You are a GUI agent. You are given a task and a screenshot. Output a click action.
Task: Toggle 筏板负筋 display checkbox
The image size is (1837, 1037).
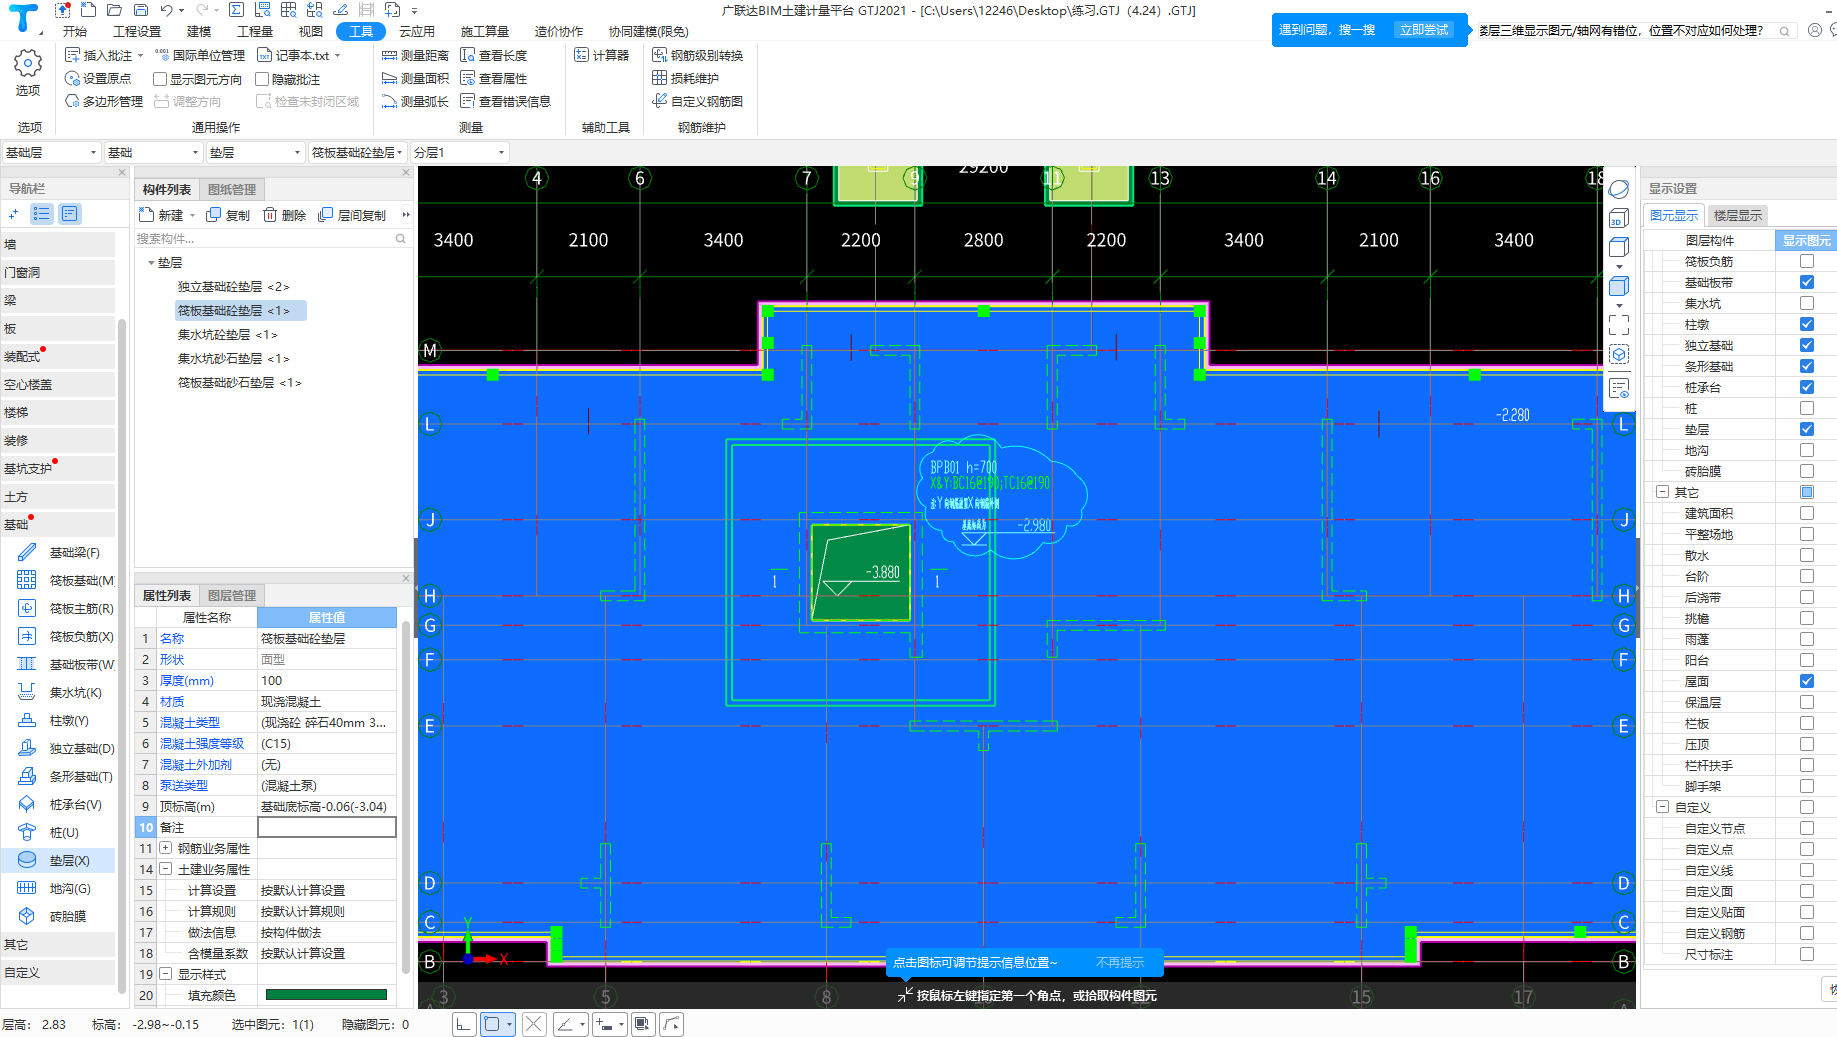click(1807, 261)
